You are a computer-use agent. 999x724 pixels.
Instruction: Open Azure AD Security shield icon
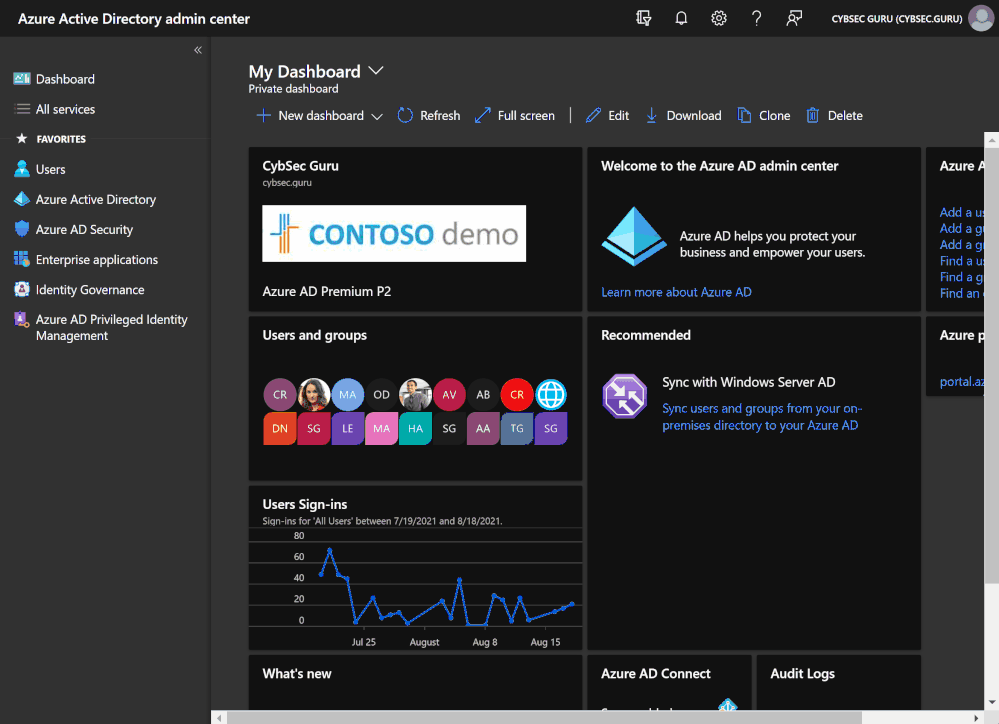click(x=22, y=229)
